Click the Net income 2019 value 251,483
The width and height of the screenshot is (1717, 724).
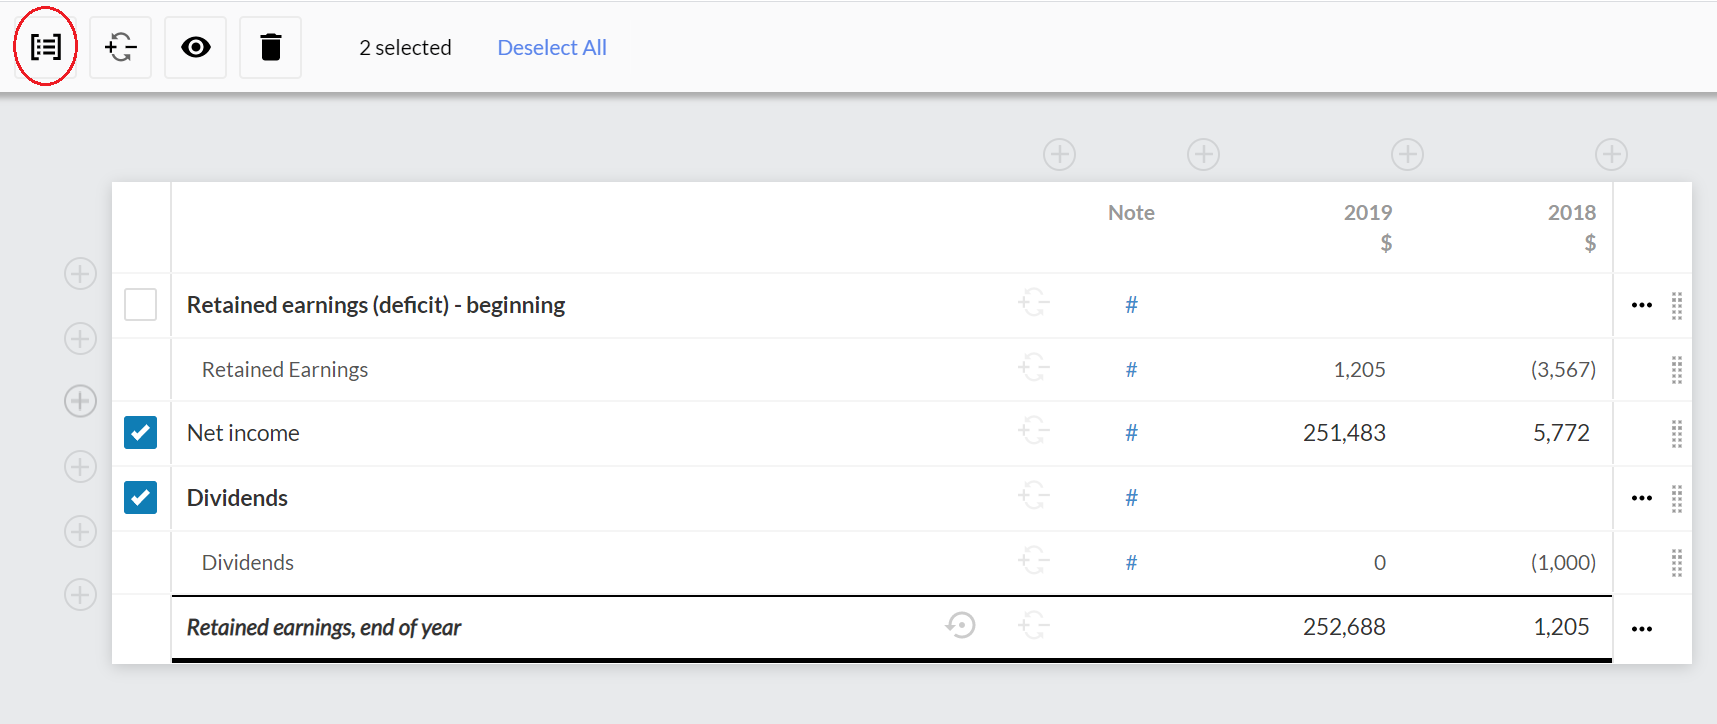[x=1344, y=433]
